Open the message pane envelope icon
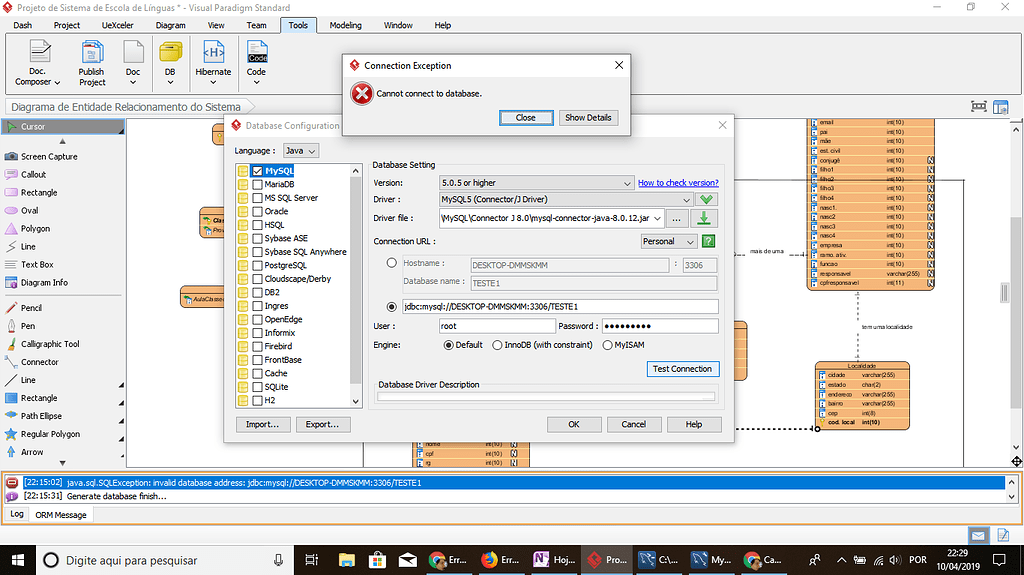Screen dimensions: 1024x575 (x=978, y=536)
